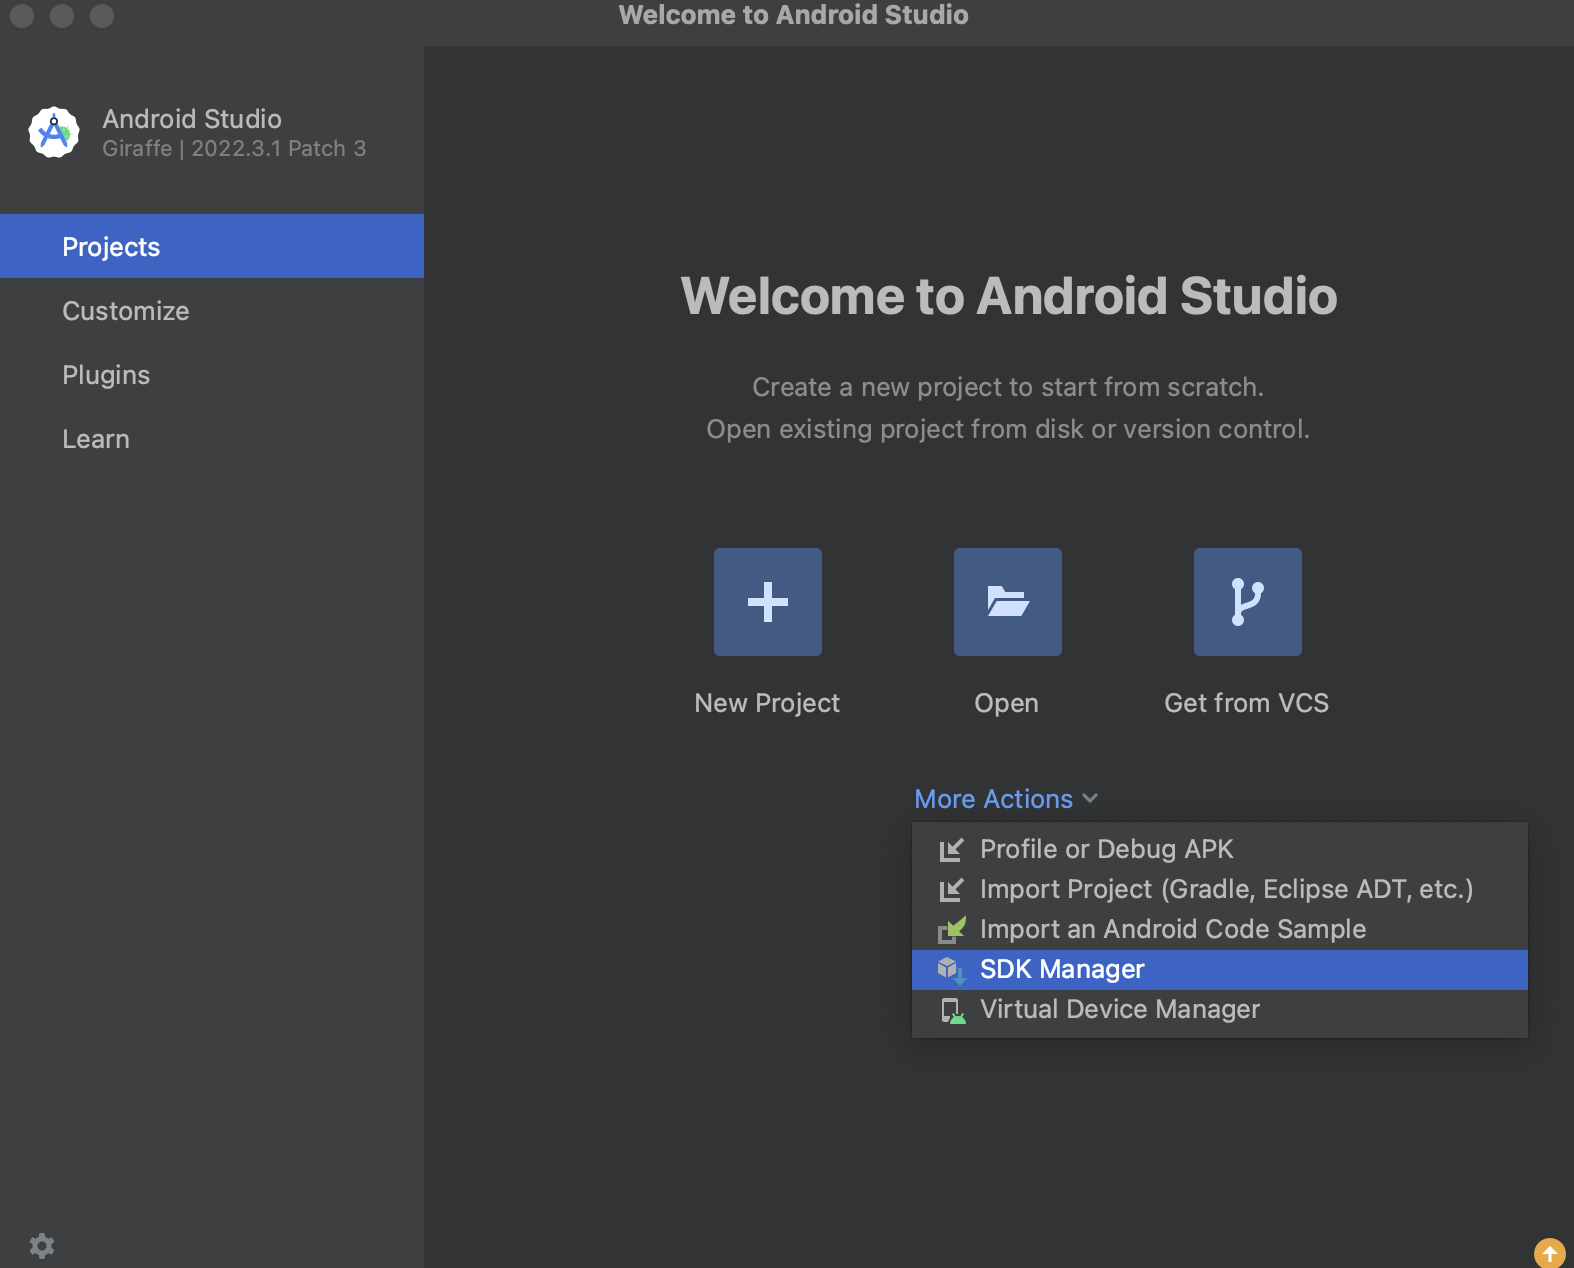Click the Giraffe 2022.3.1 Patch 3 version text
Viewport: 1574px width, 1268px height.
click(x=234, y=148)
